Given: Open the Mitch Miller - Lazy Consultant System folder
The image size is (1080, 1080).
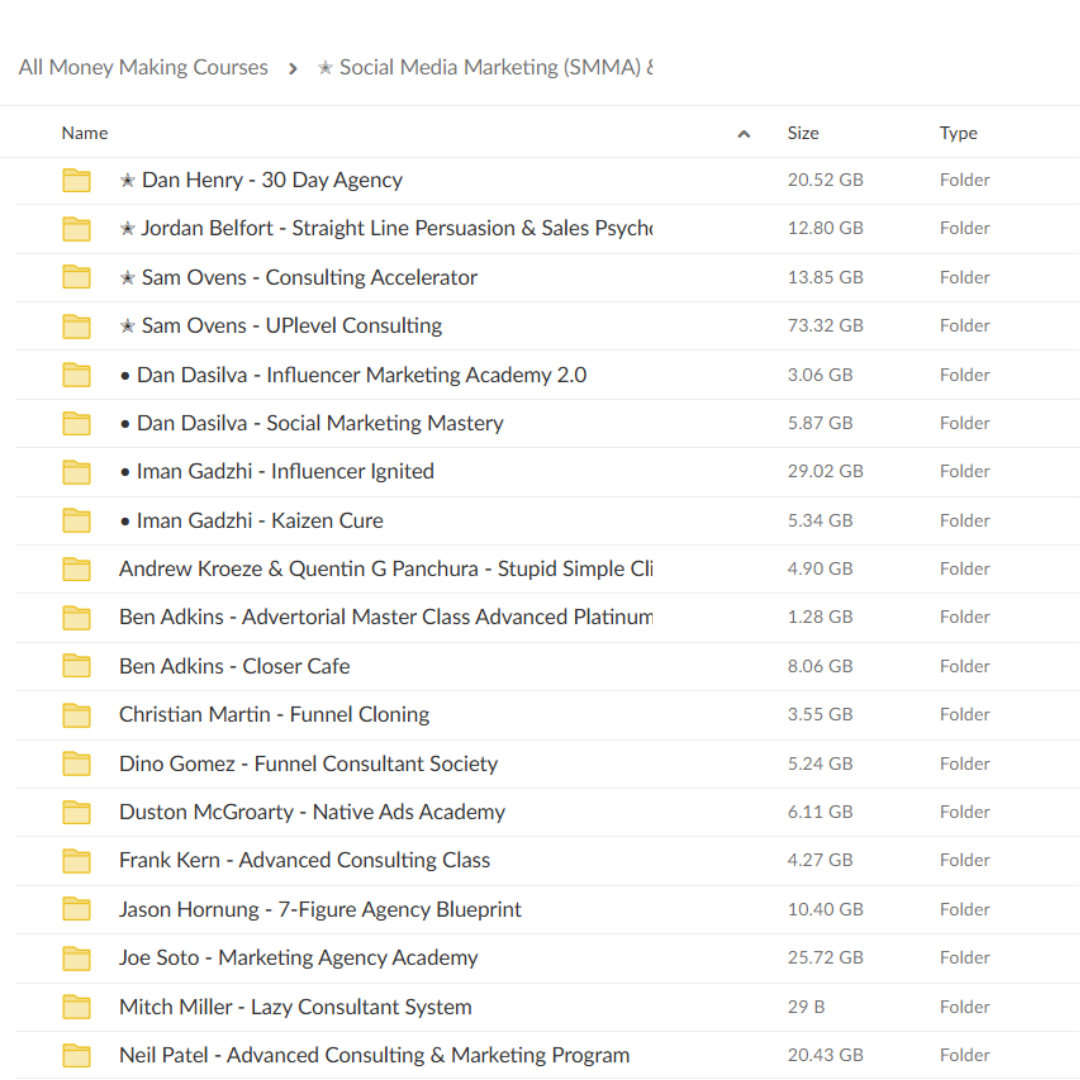Looking at the screenshot, I should pyautogui.click(x=295, y=1006).
